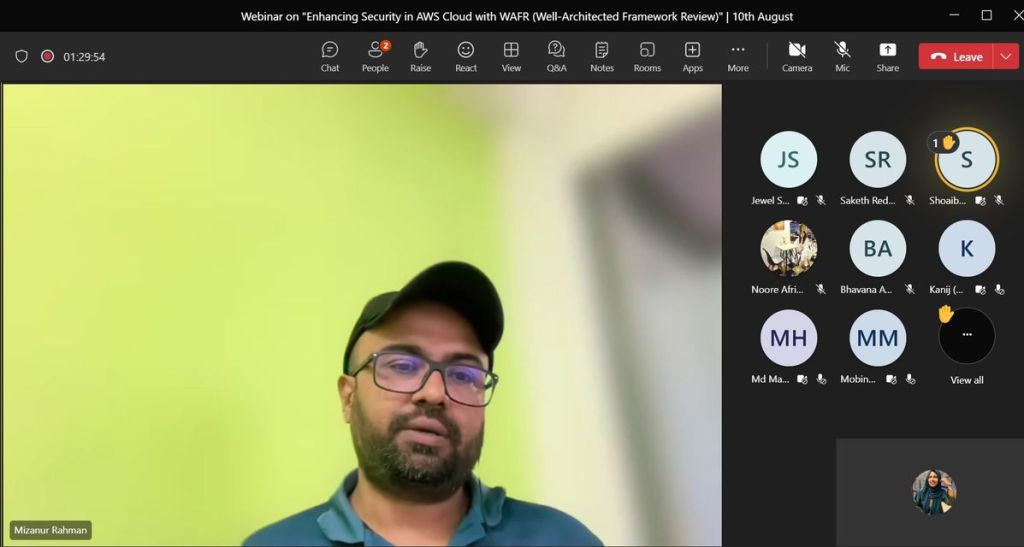Open meeting Notes

pyautogui.click(x=602, y=56)
